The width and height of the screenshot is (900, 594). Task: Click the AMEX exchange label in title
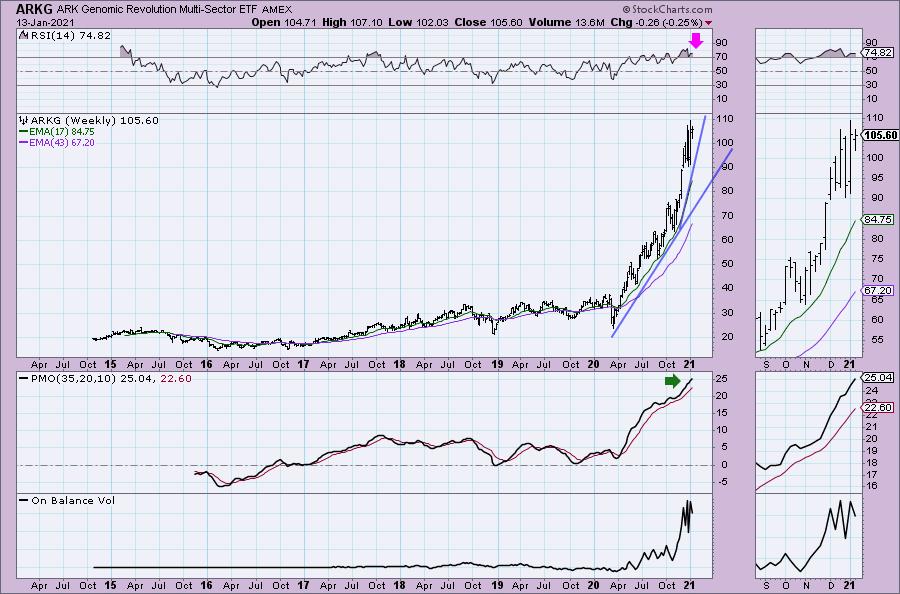coord(277,10)
